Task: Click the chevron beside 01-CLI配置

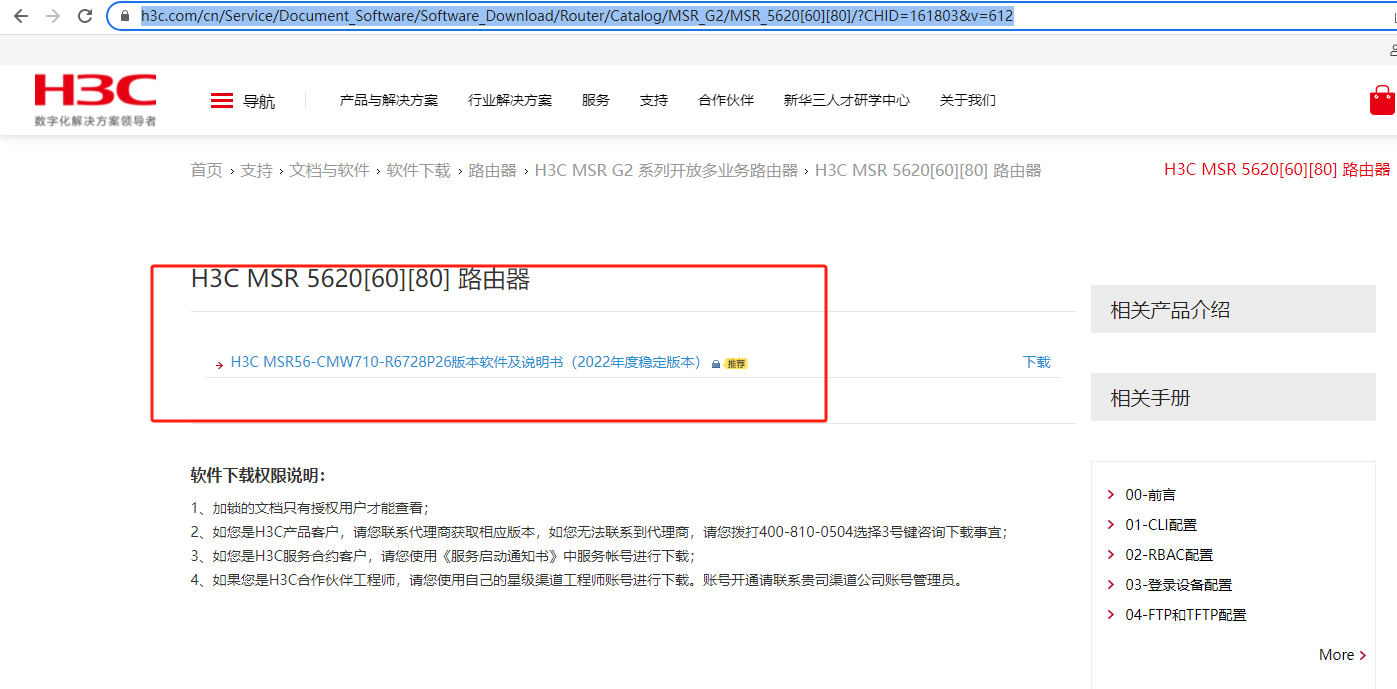Action: pyautogui.click(x=1111, y=525)
